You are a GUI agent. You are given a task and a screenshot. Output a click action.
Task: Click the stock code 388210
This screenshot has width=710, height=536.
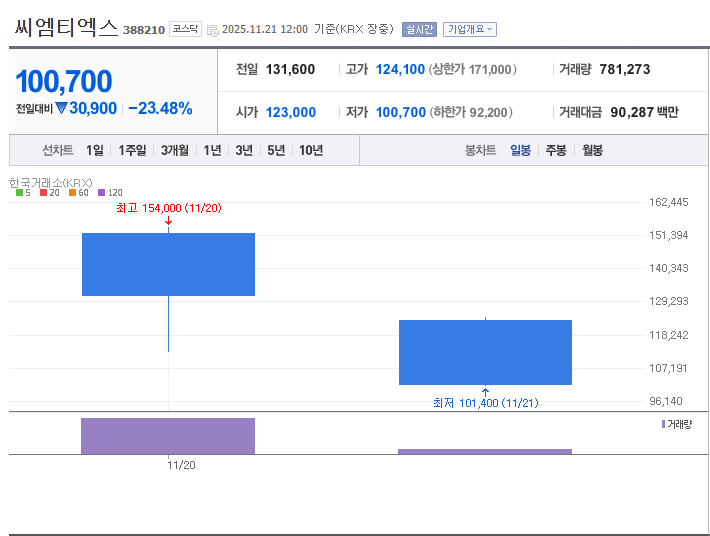pyautogui.click(x=144, y=30)
